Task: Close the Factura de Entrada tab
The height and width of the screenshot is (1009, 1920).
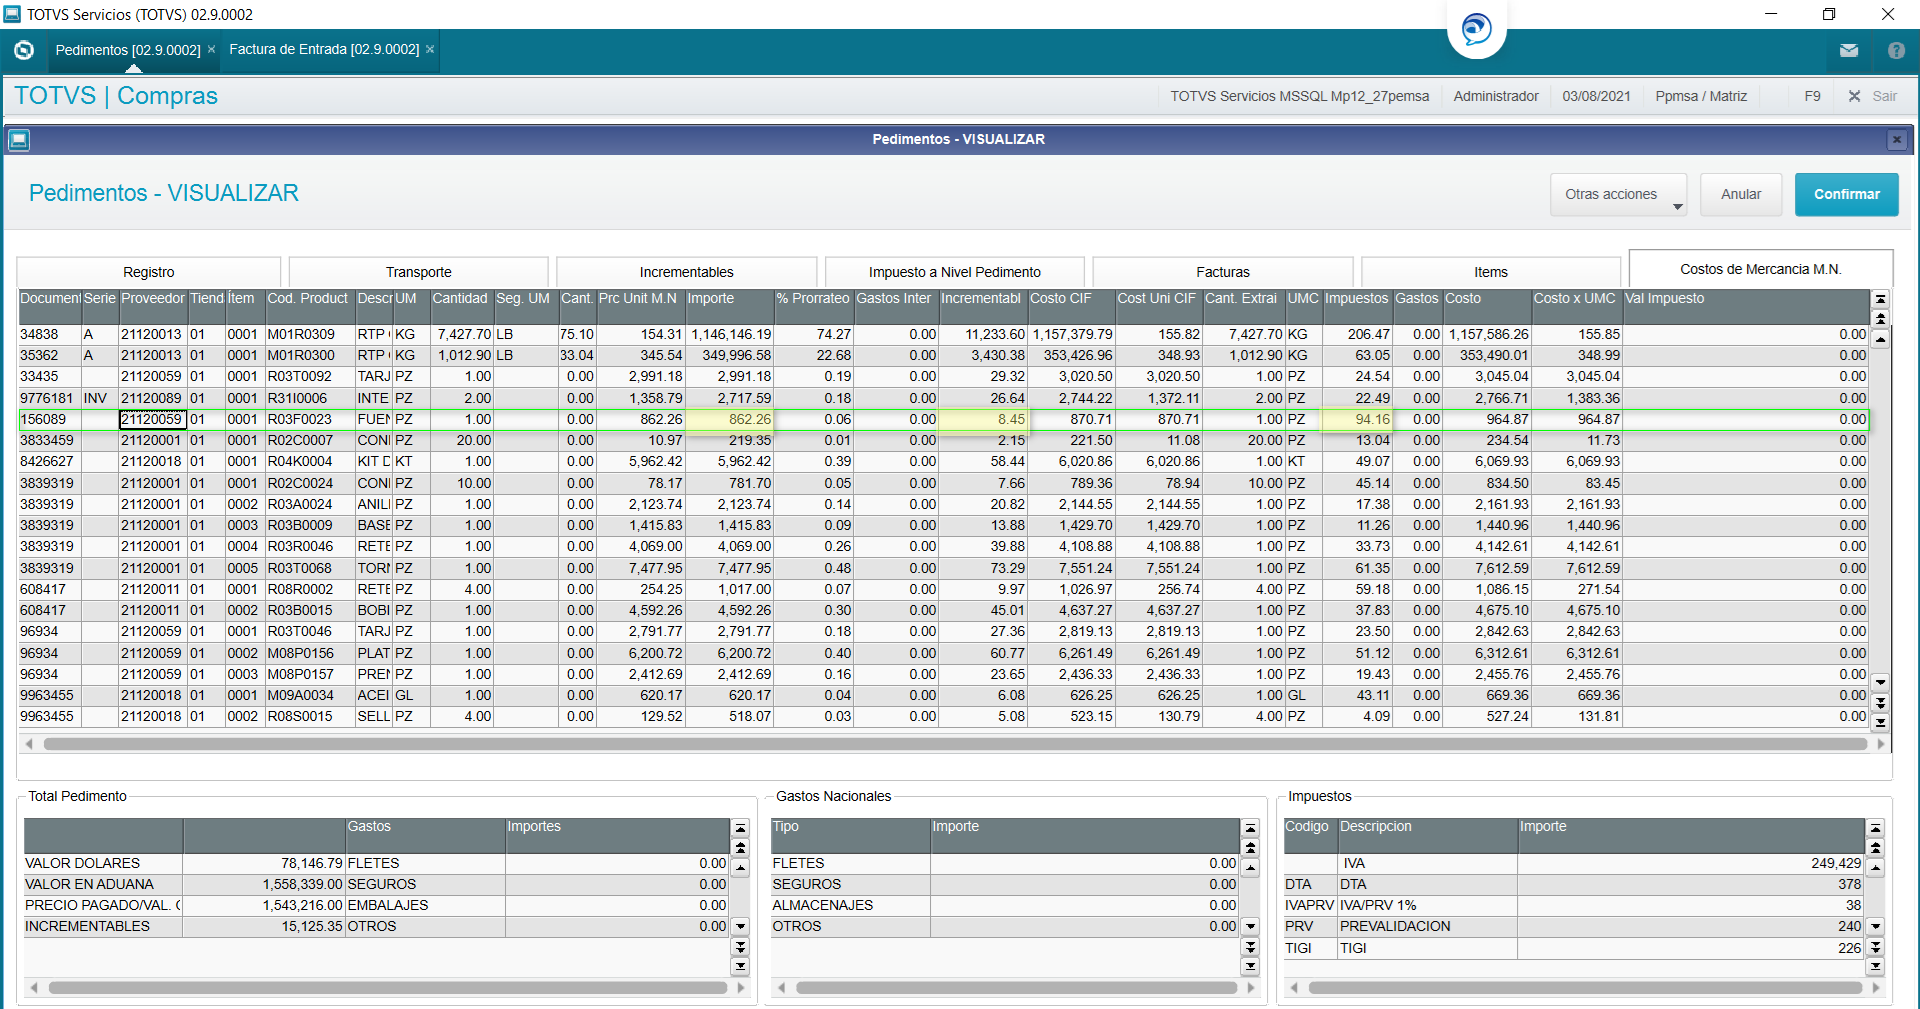Action: pyautogui.click(x=430, y=49)
